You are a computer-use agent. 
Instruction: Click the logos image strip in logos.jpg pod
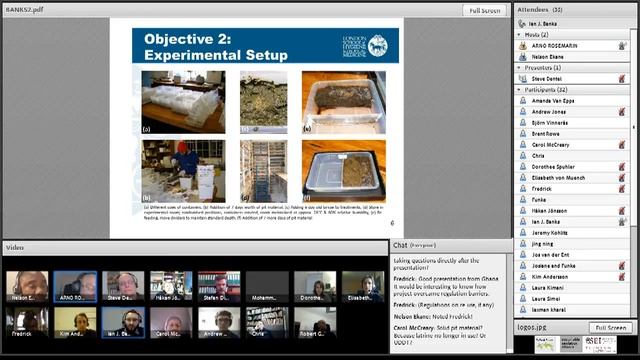click(x=576, y=345)
